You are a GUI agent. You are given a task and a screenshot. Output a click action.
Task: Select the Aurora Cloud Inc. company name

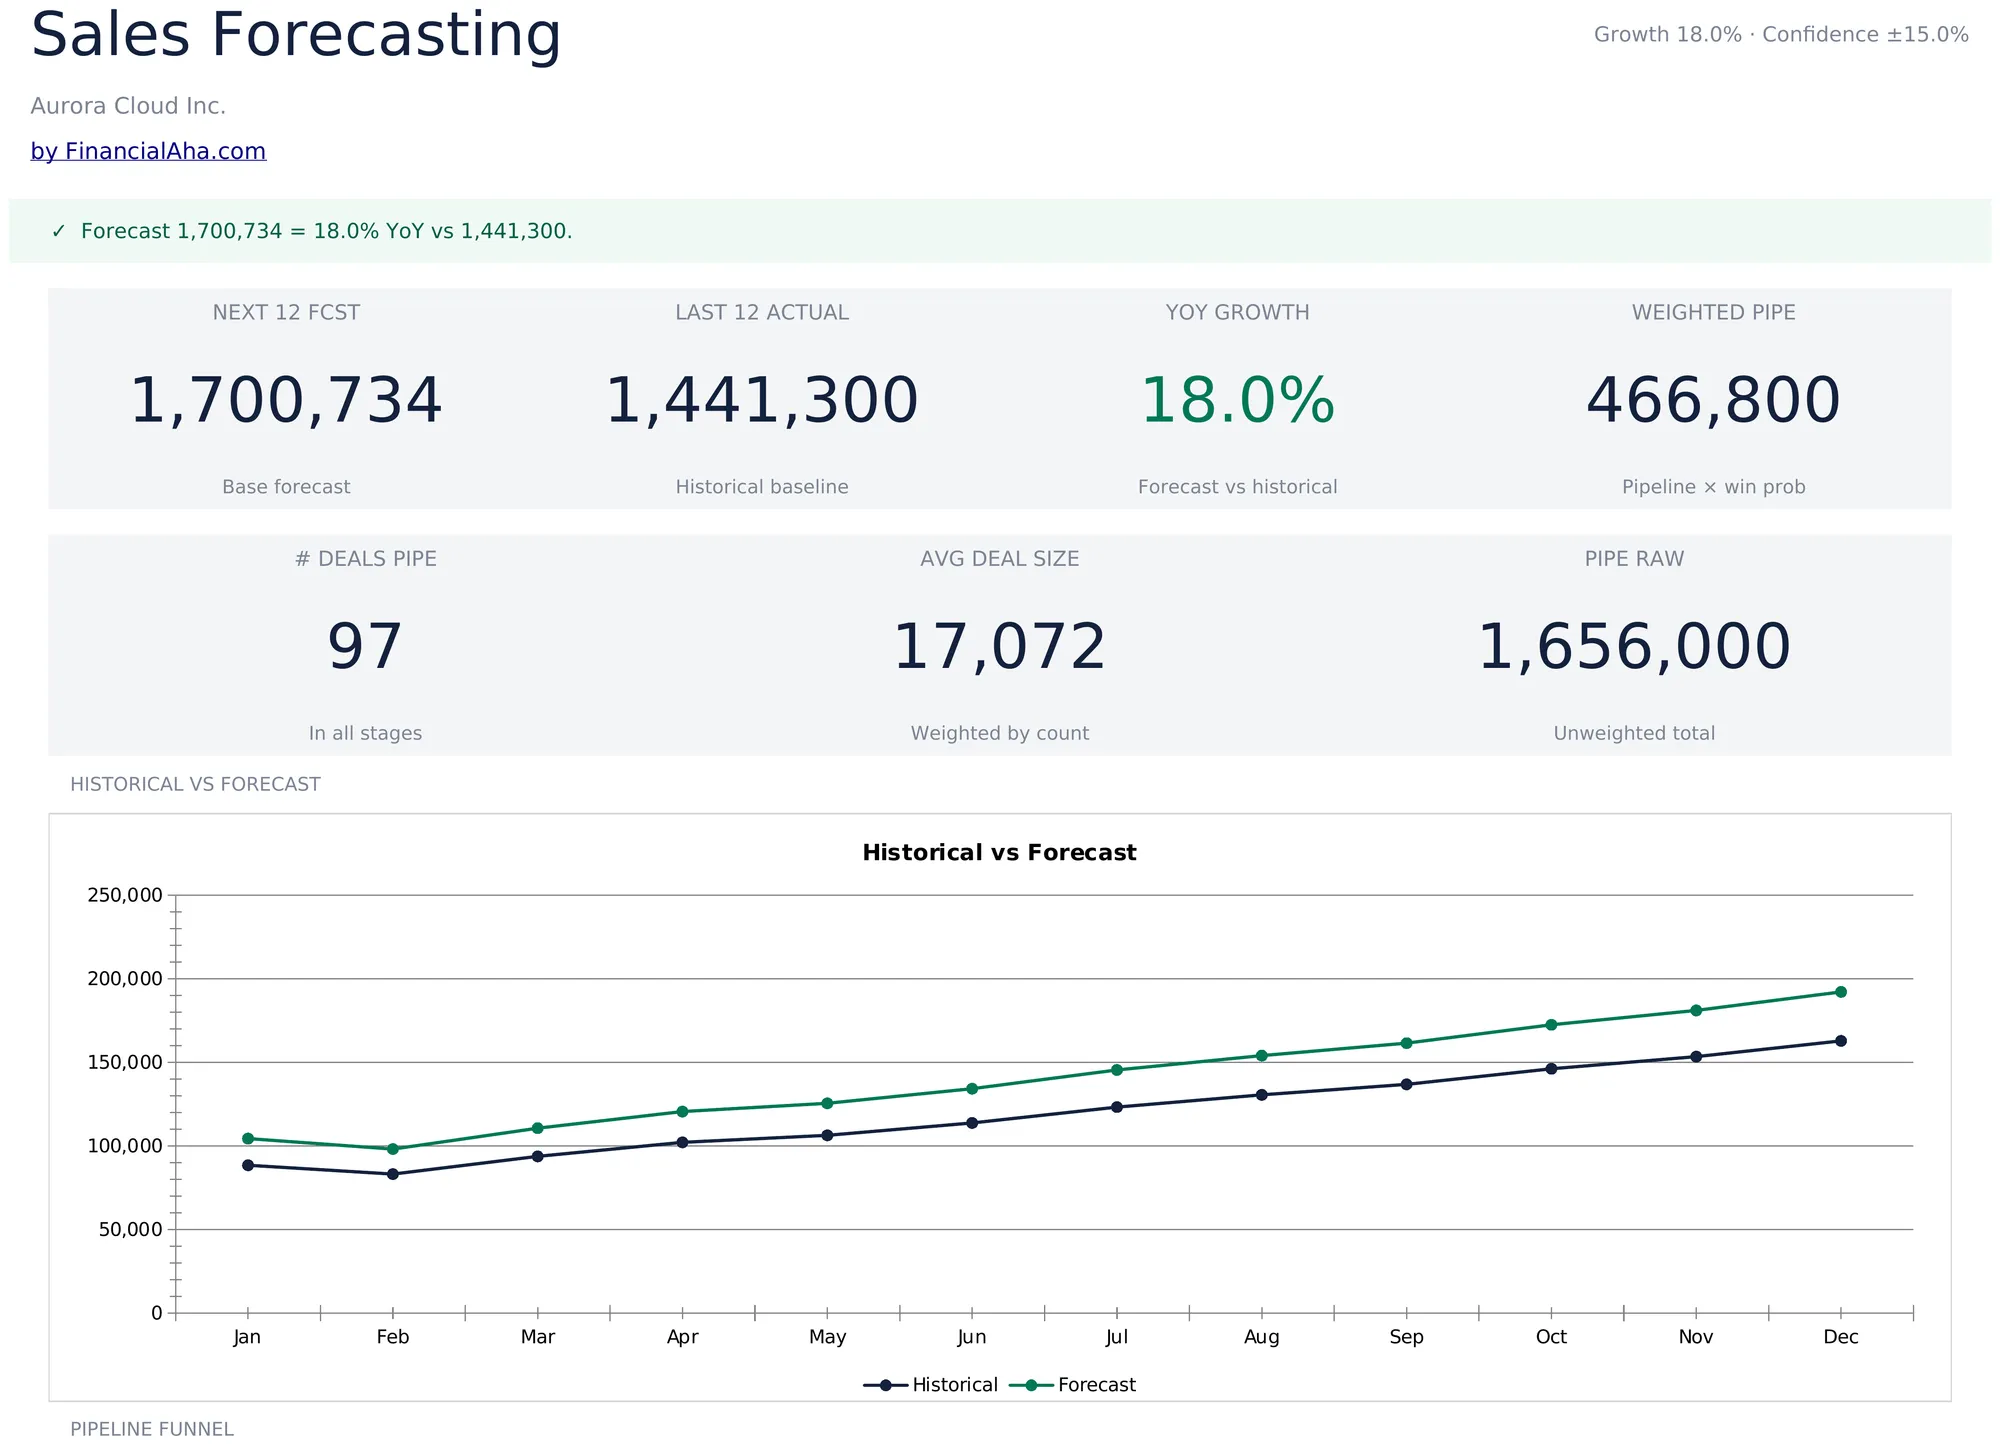[128, 106]
